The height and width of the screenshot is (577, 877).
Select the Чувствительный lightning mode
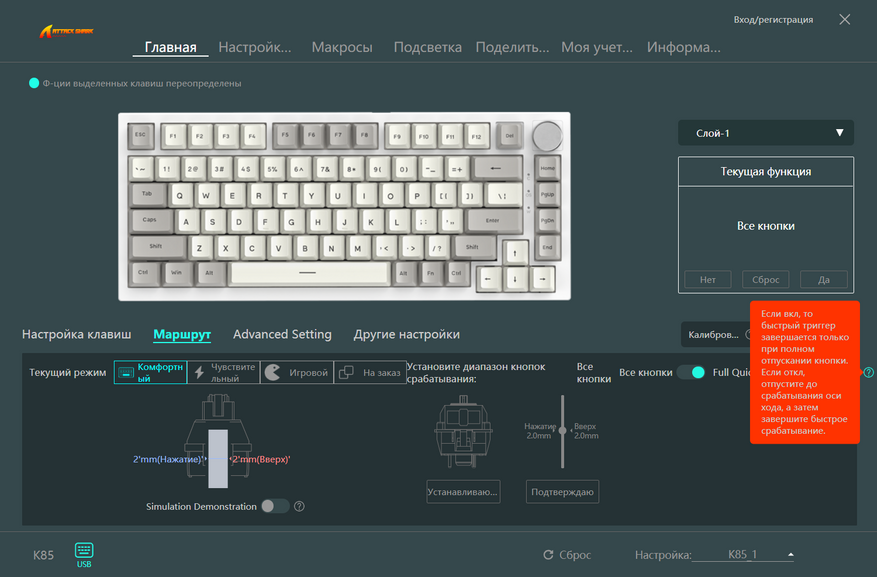[x=224, y=372]
